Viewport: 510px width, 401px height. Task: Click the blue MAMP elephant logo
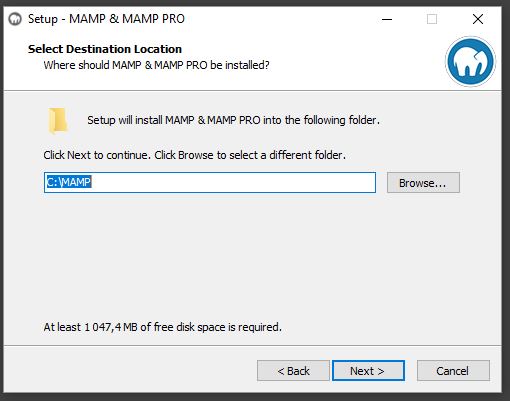(x=470, y=62)
